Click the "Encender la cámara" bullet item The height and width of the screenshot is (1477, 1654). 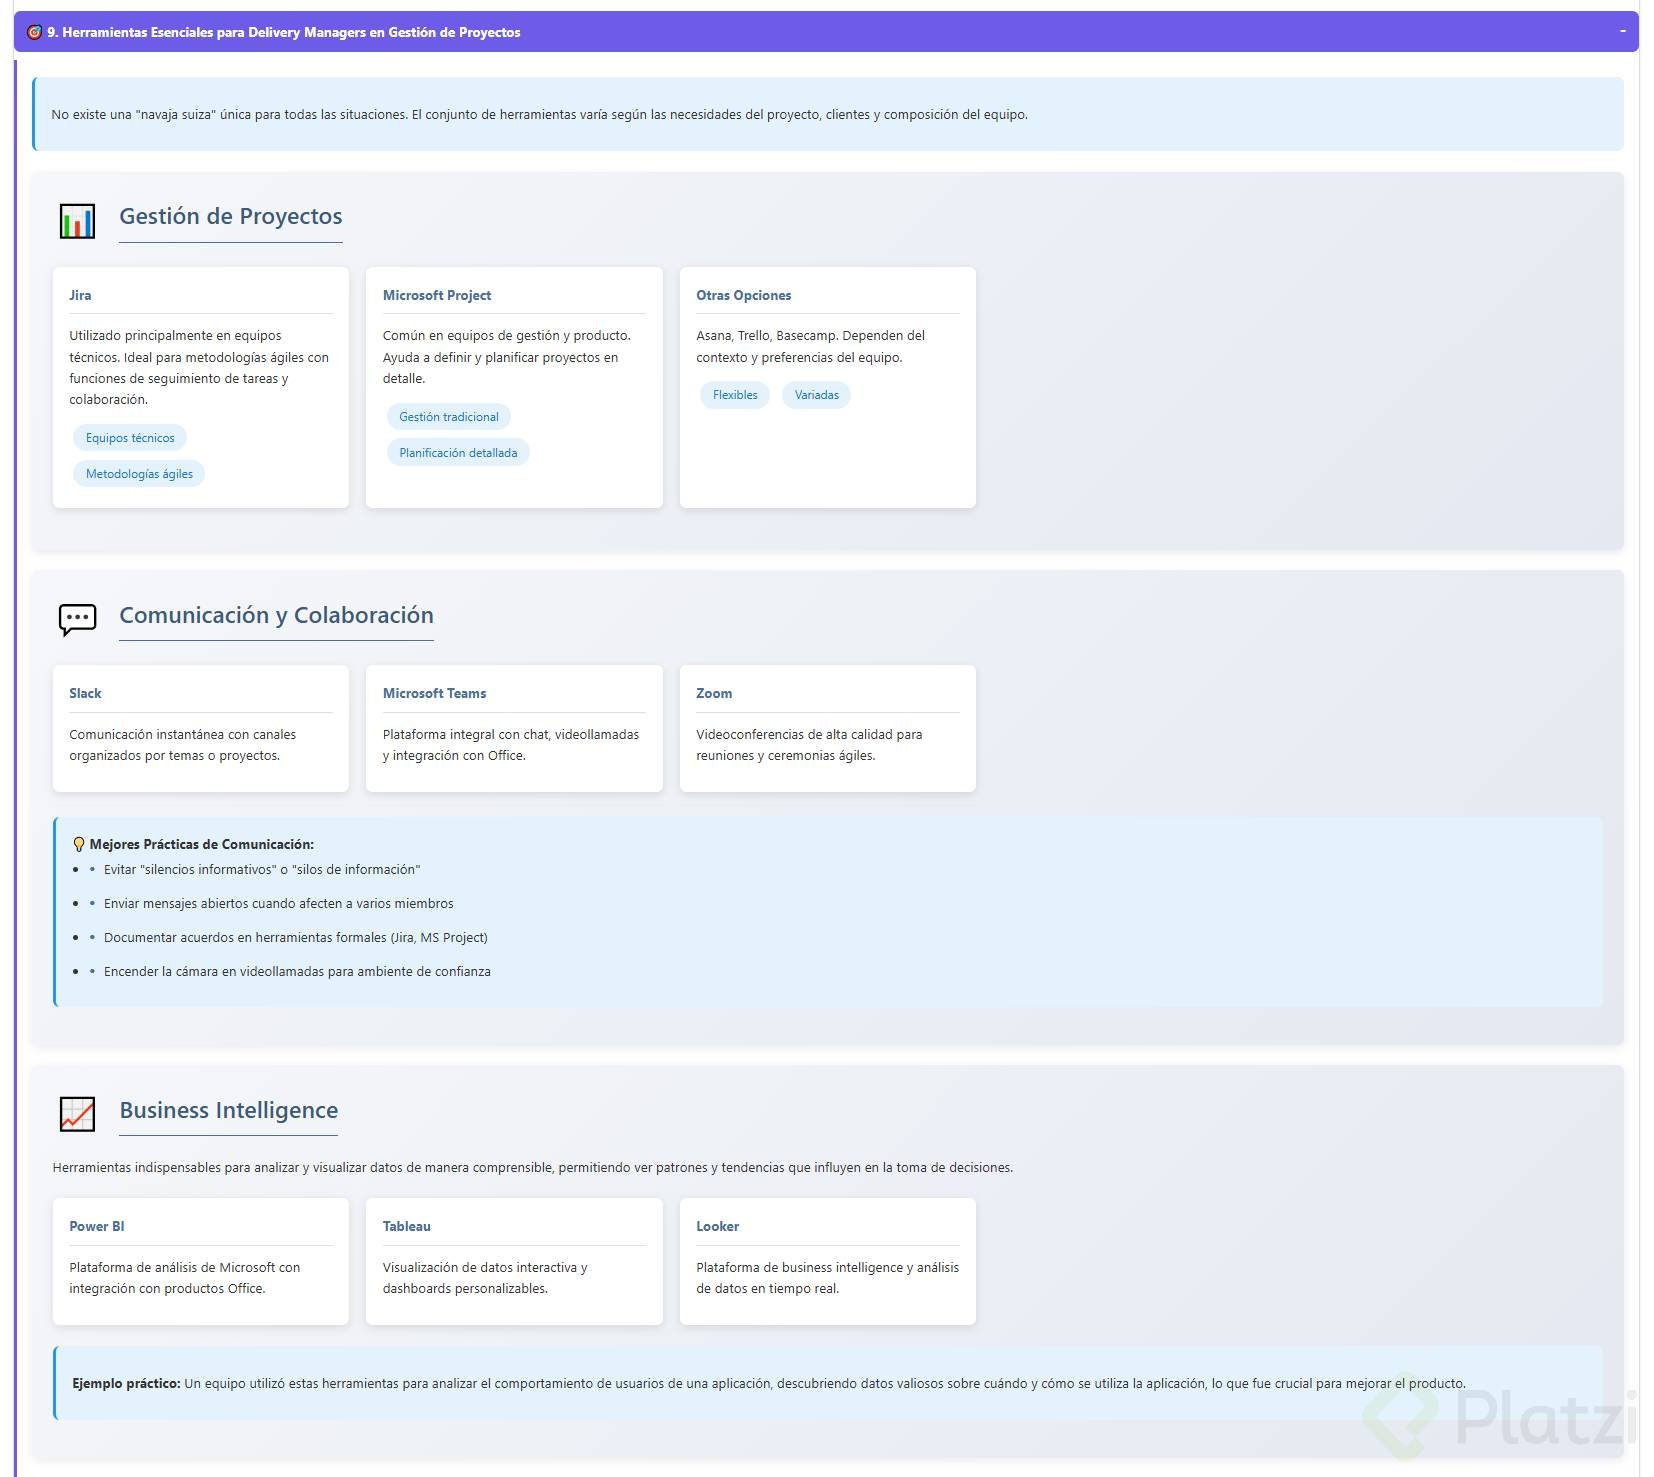(x=297, y=972)
